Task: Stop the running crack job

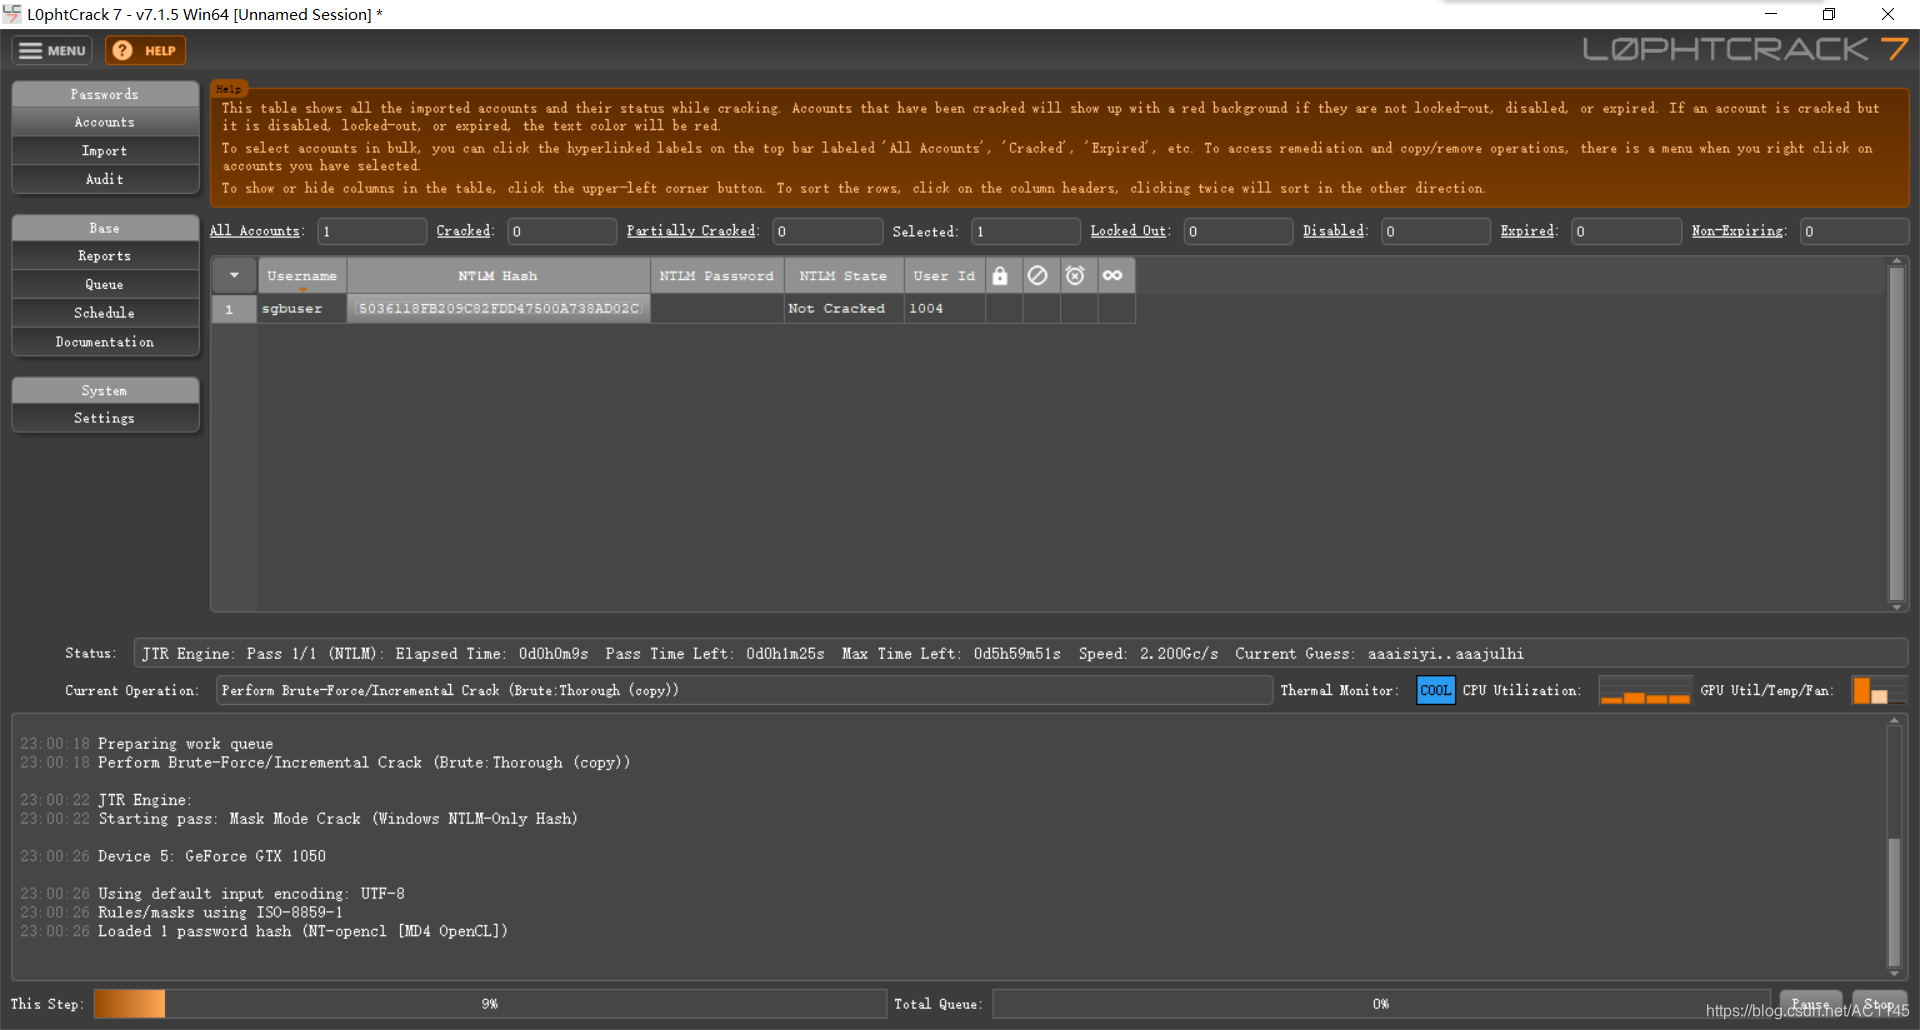Action: [1878, 1003]
